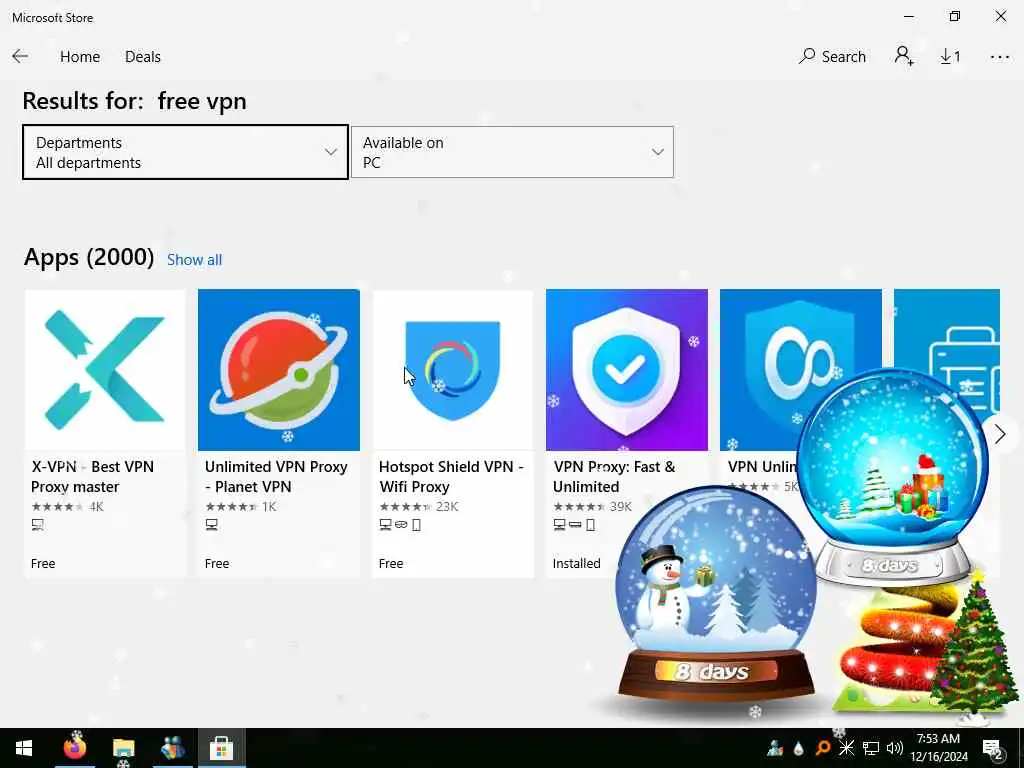Open Firefox from the taskbar
1024x768 pixels.
74,748
